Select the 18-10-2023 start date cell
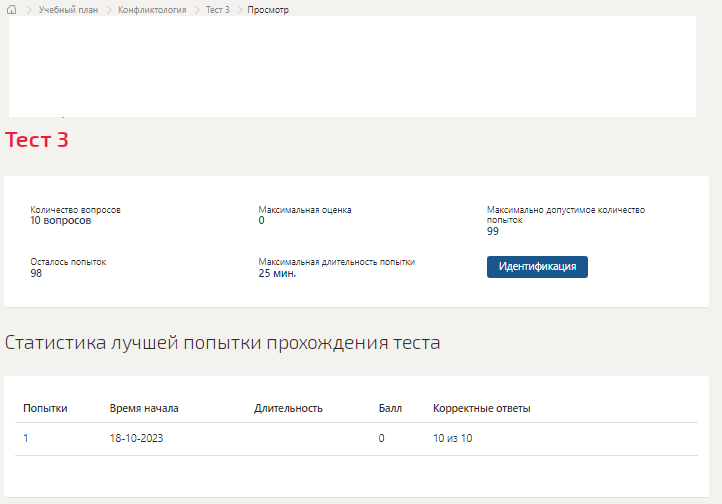Viewport: 722px width, 504px height. coord(136,439)
